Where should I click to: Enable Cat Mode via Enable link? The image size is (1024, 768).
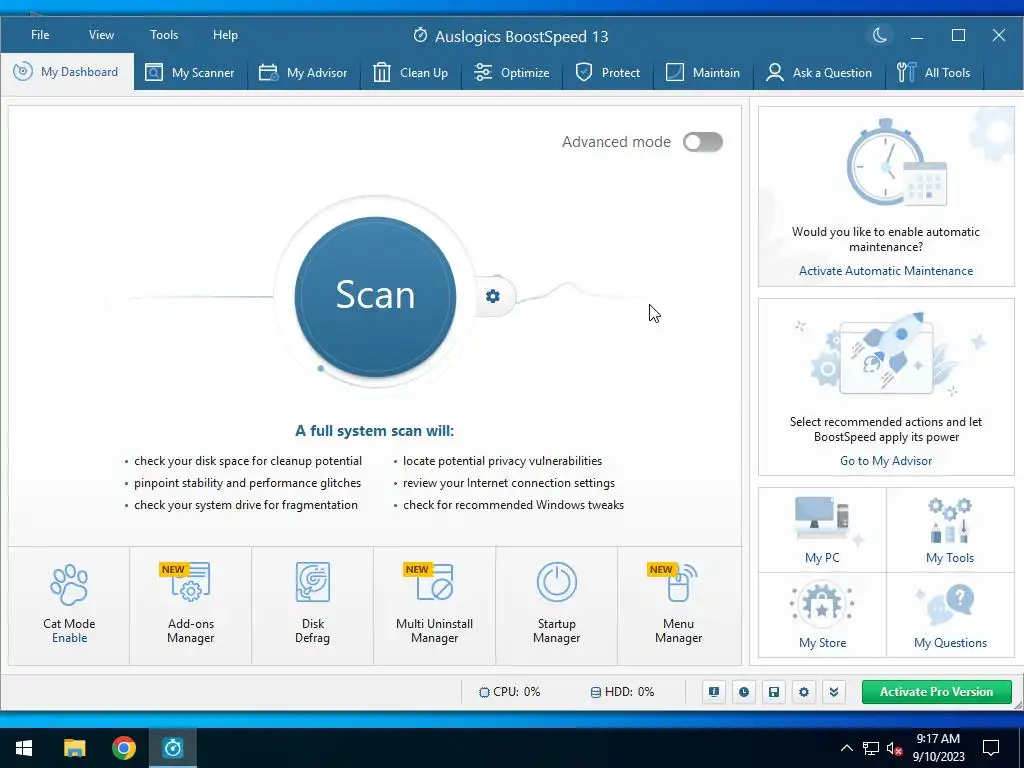tap(69, 638)
